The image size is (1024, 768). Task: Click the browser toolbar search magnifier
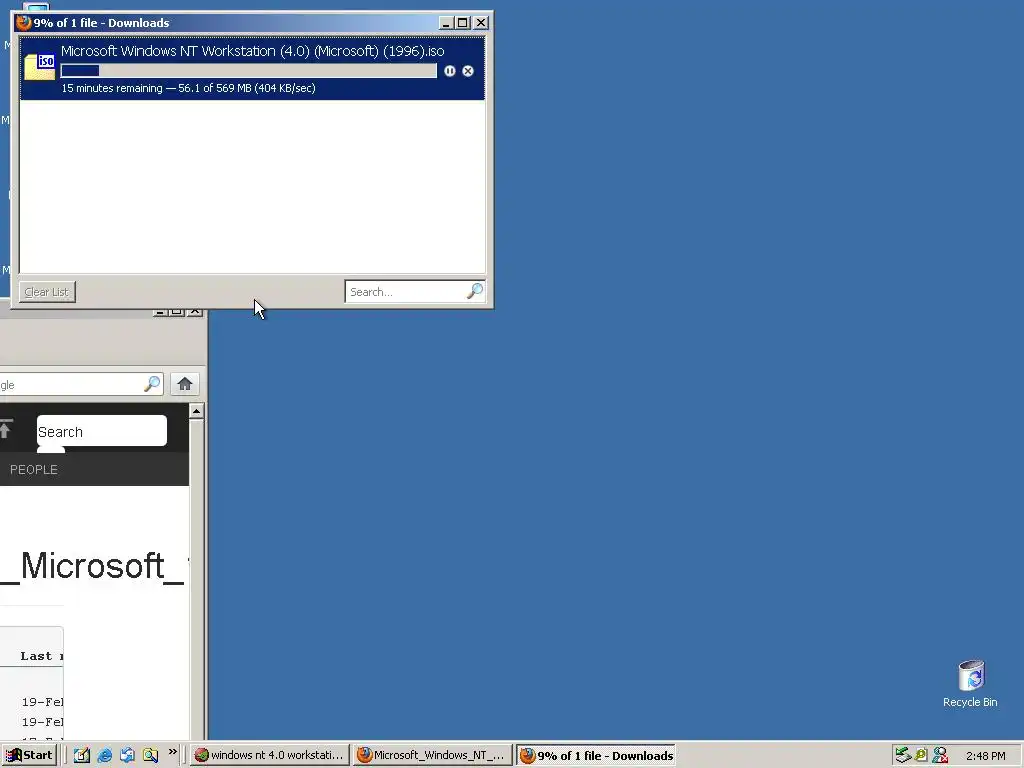point(152,384)
